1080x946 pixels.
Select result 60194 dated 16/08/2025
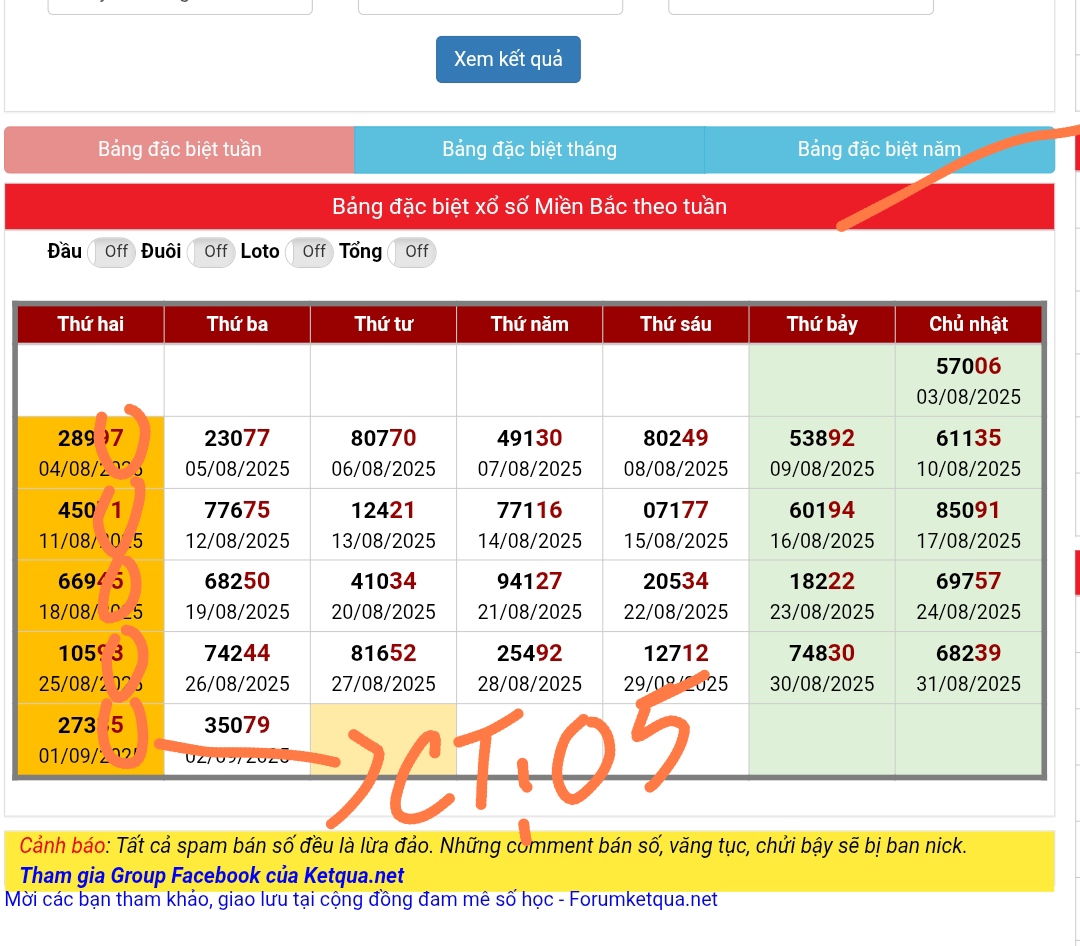click(822, 524)
